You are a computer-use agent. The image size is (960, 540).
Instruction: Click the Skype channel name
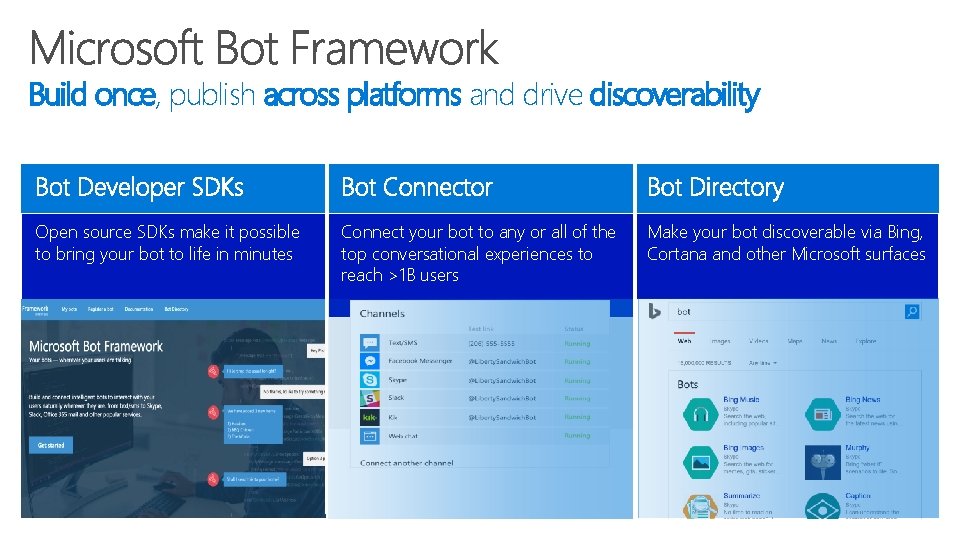click(397, 380)
